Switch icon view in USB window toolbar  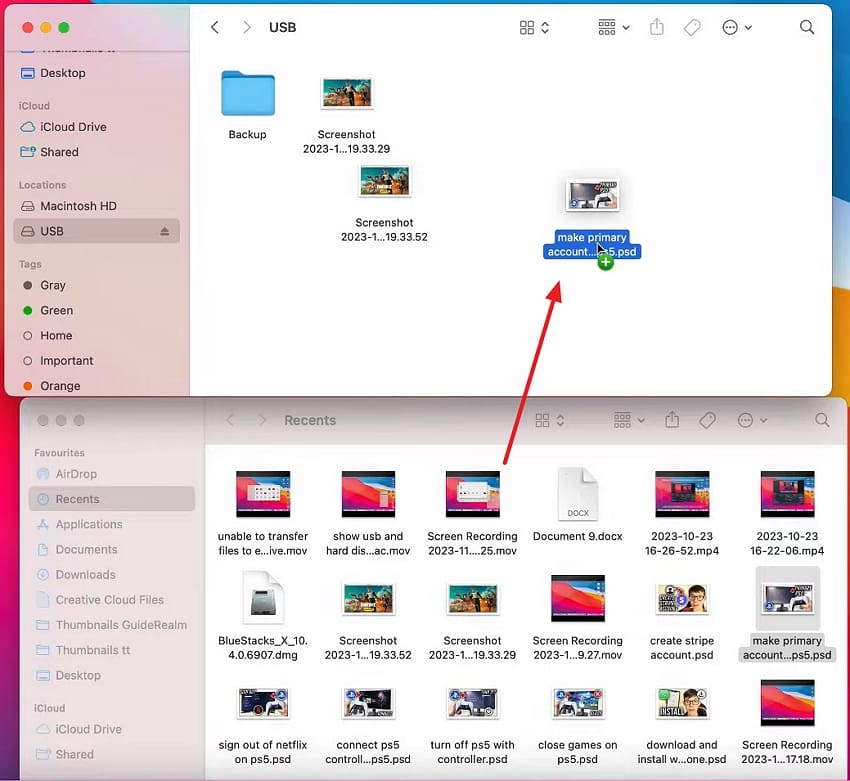(534, 27)
